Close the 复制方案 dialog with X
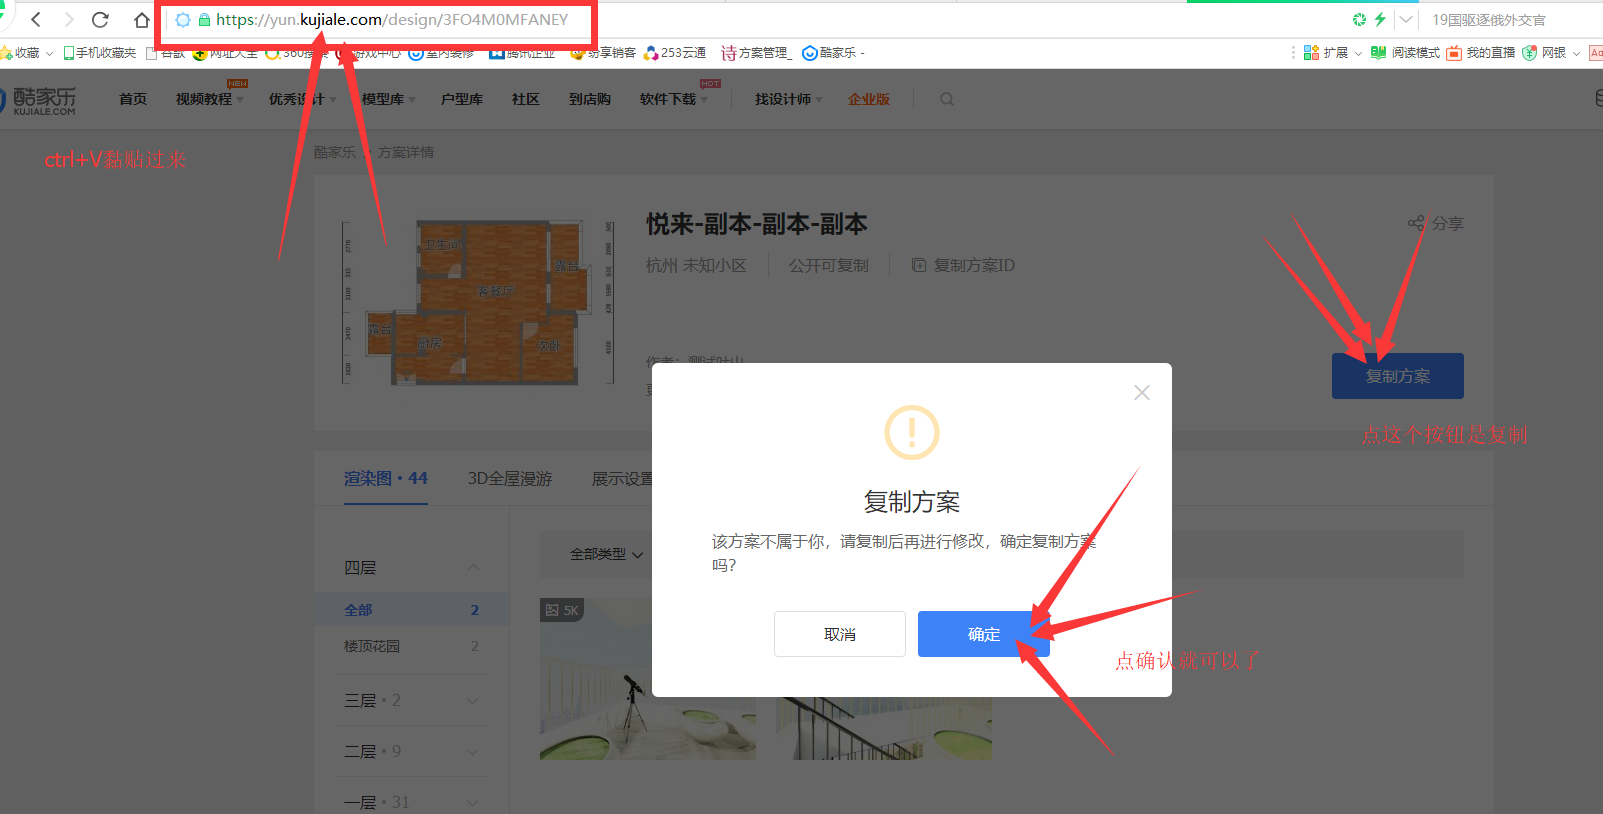 tap(1142, 393)
